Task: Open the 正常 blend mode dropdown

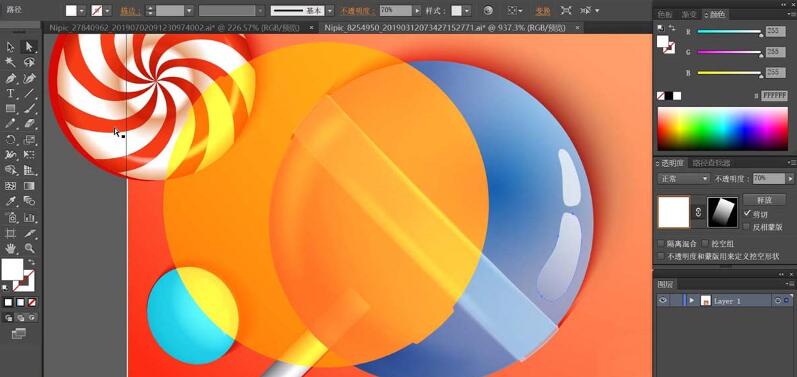Action: 683,179
